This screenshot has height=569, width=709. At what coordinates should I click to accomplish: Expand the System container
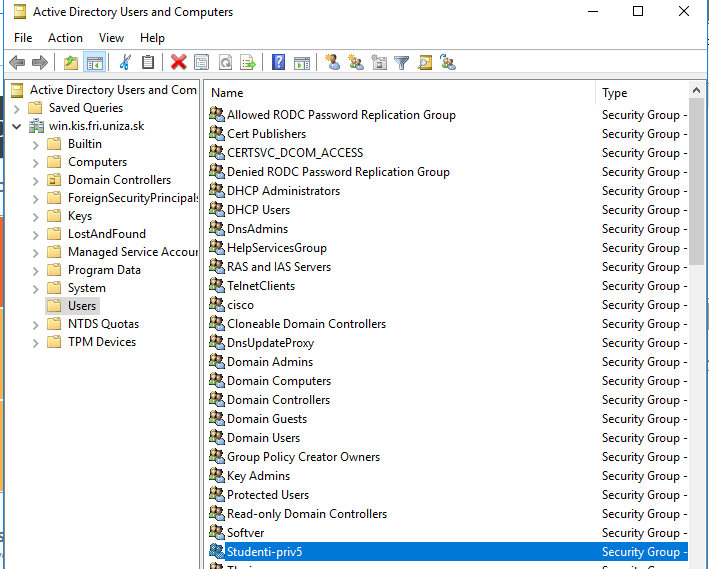[36, 289]
